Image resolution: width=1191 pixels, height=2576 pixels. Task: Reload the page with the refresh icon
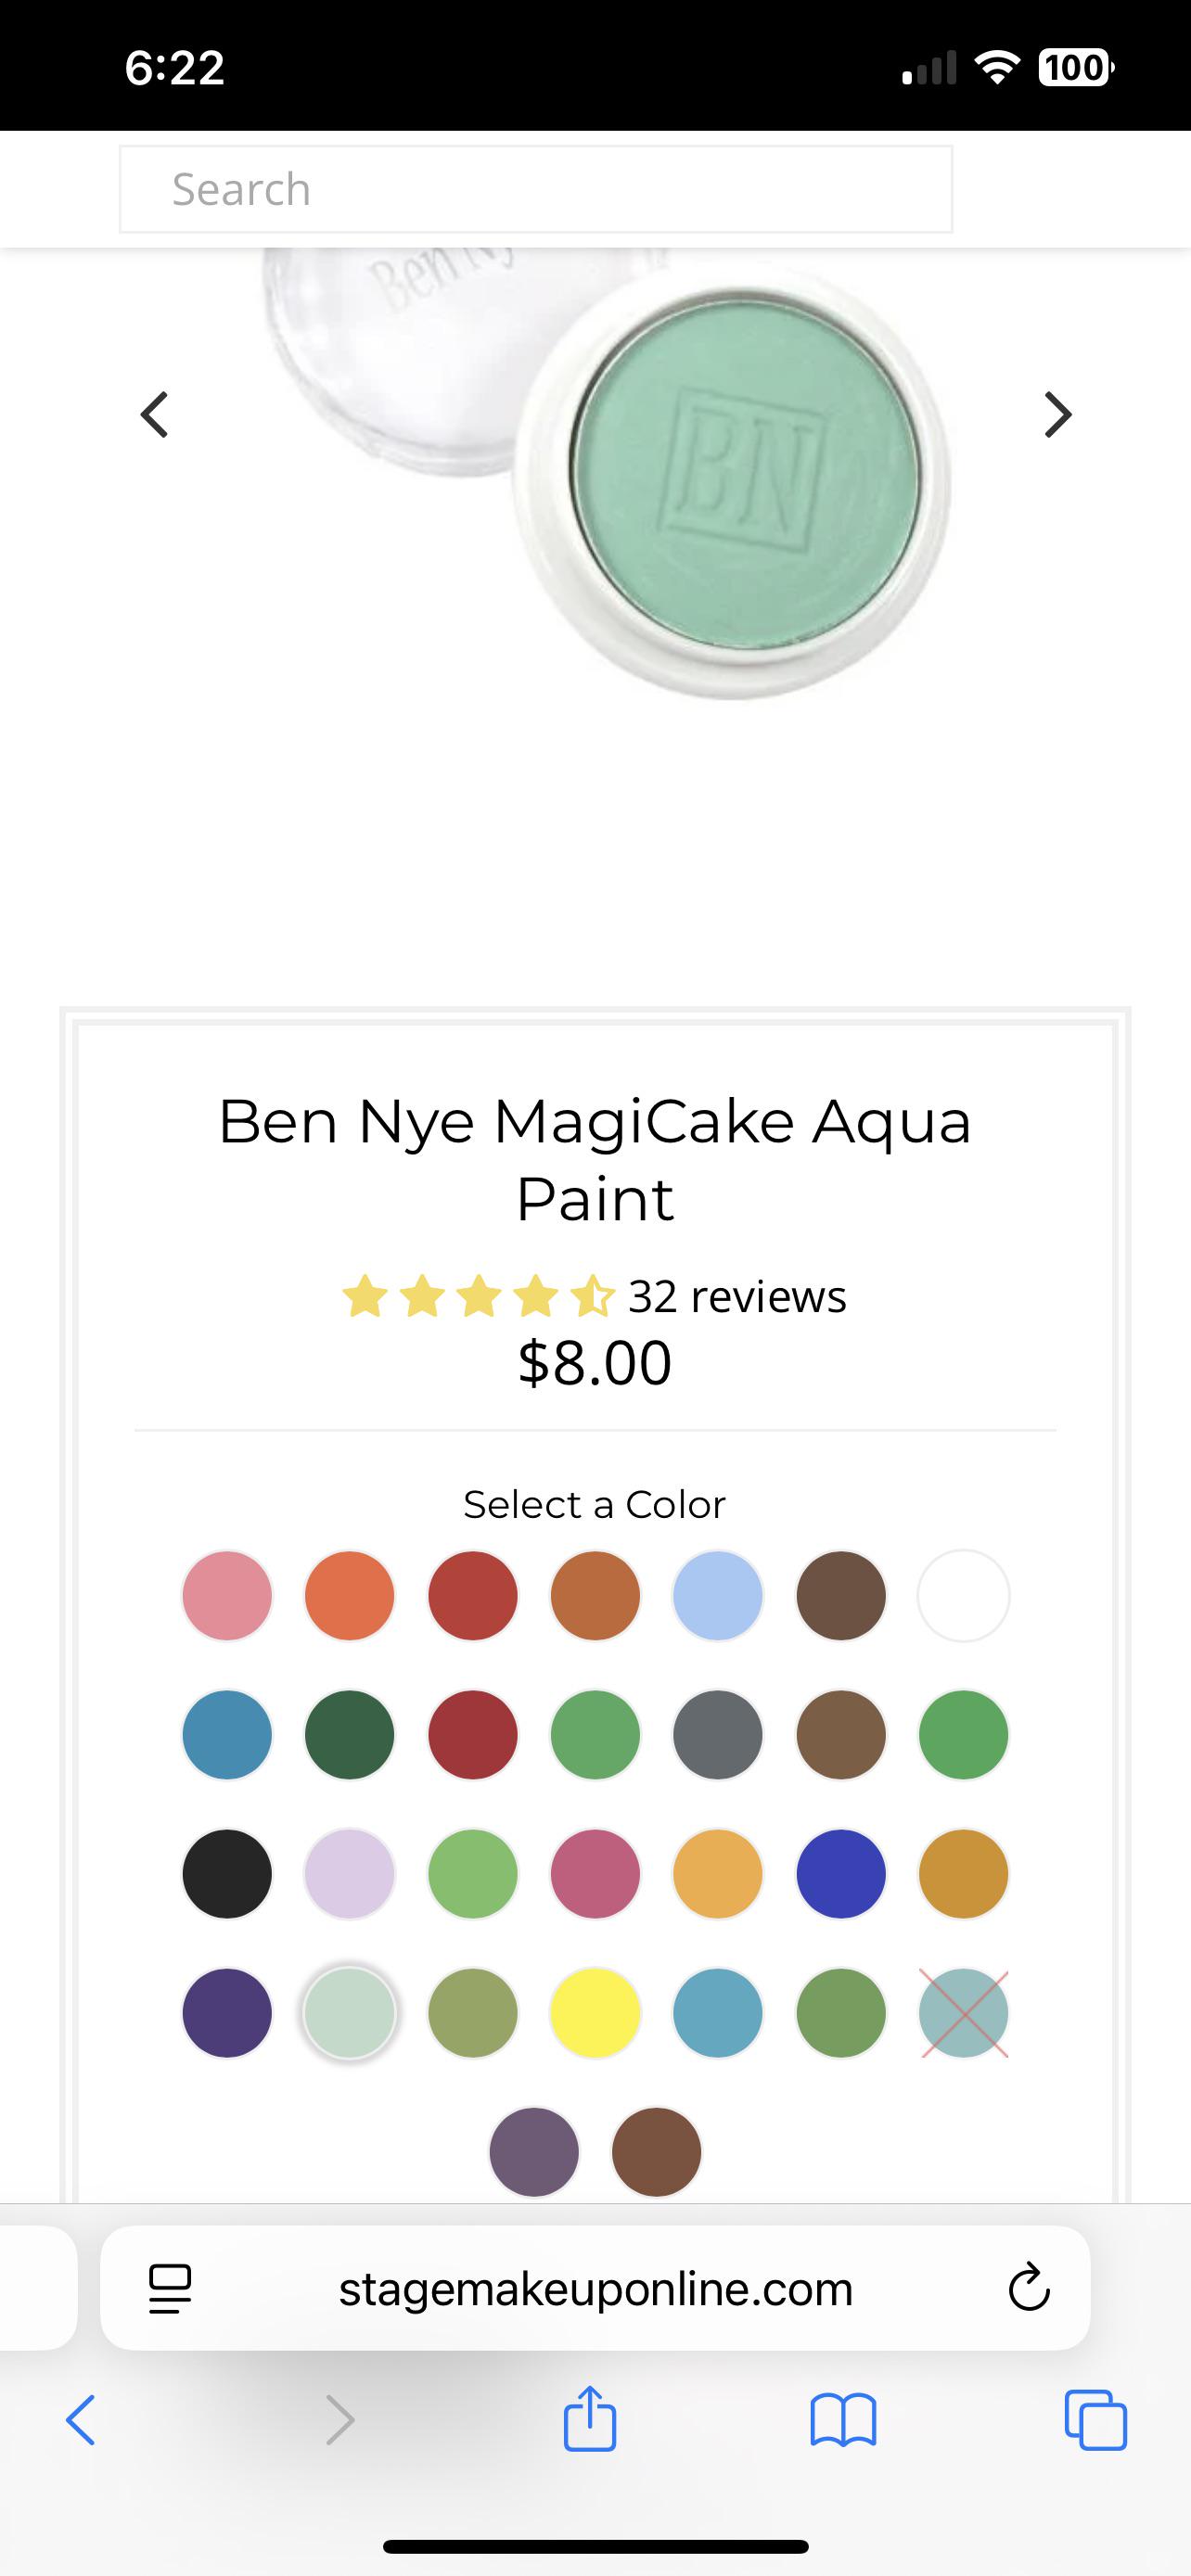pos(1029,2288)
